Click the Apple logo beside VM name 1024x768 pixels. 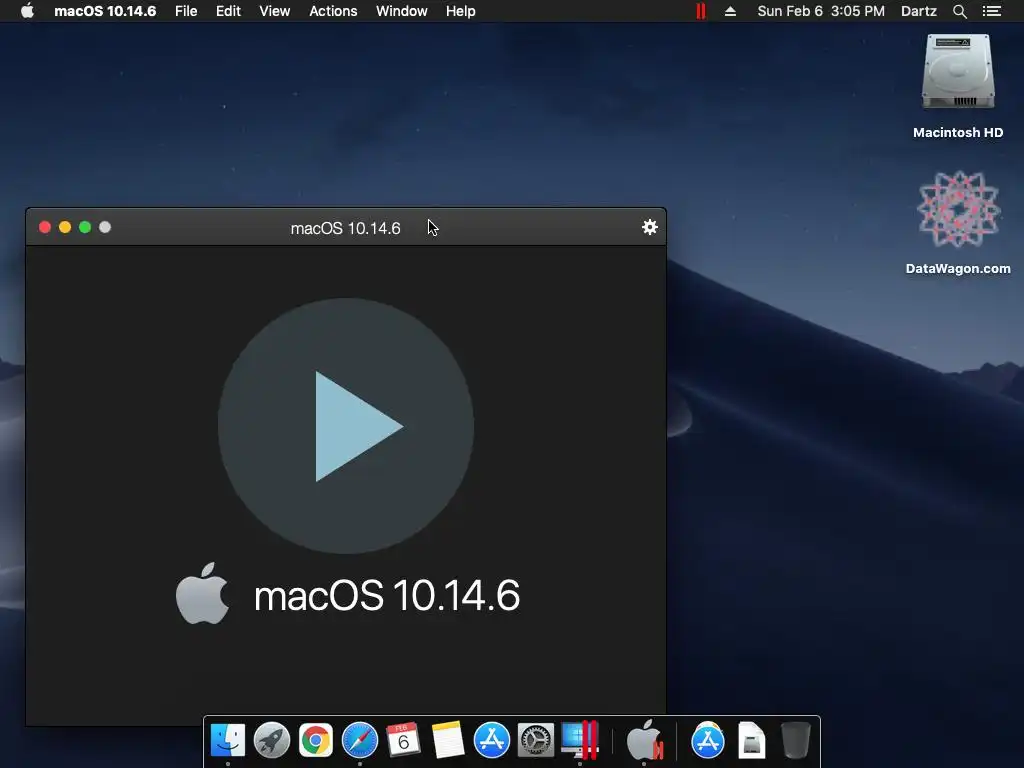coord(202,593)
